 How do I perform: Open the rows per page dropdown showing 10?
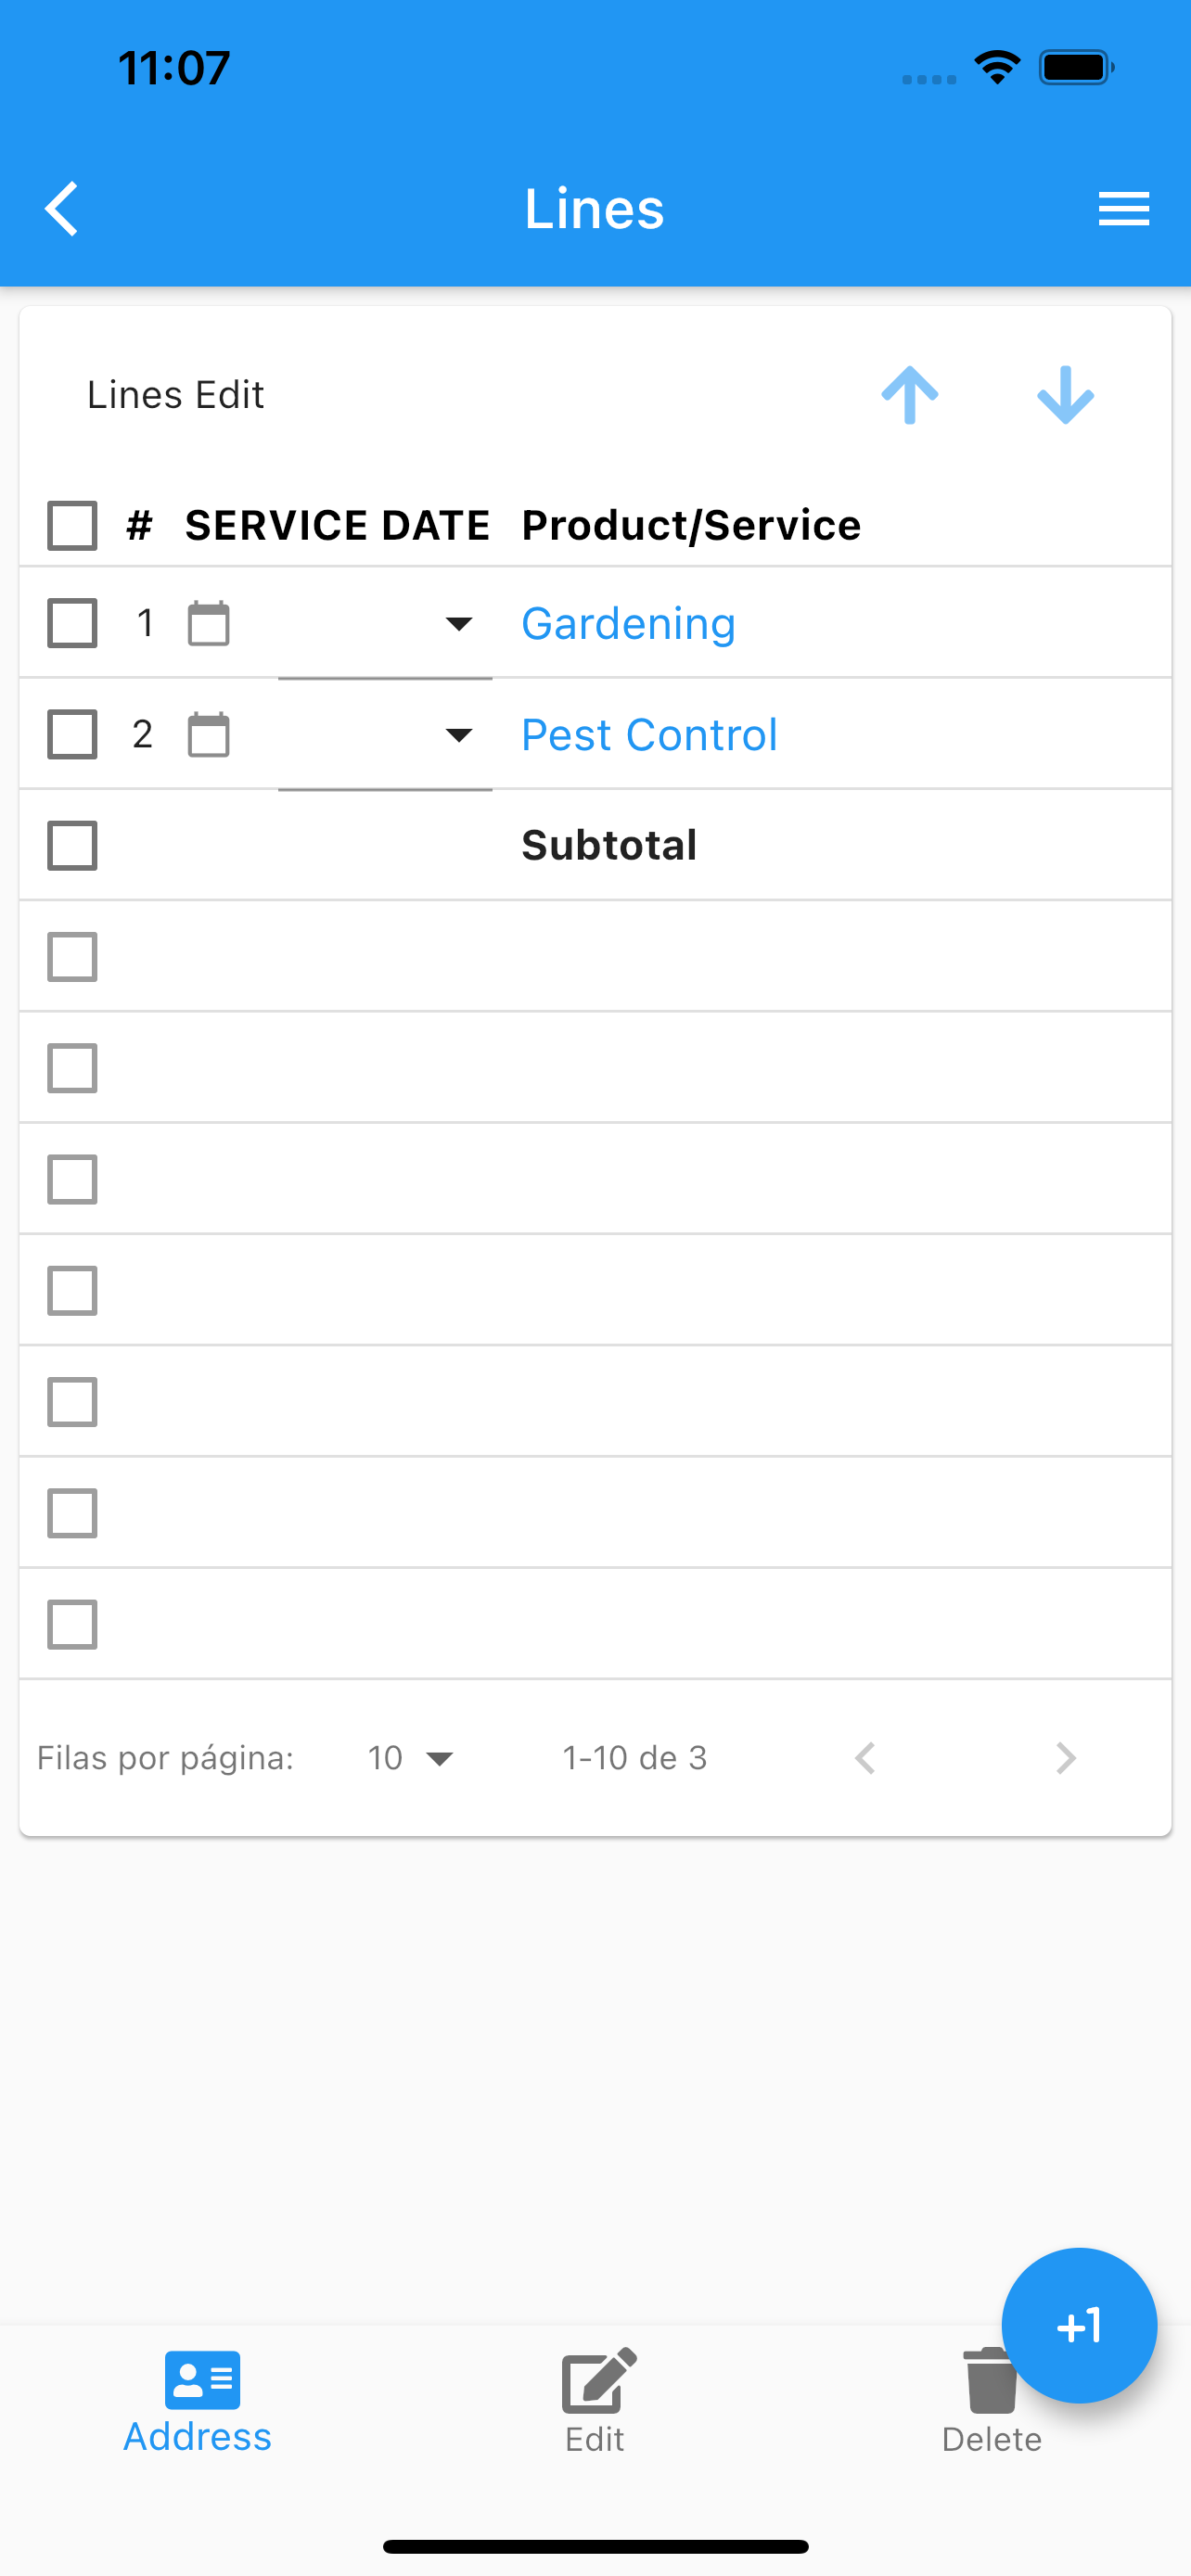coord(411,1758)
